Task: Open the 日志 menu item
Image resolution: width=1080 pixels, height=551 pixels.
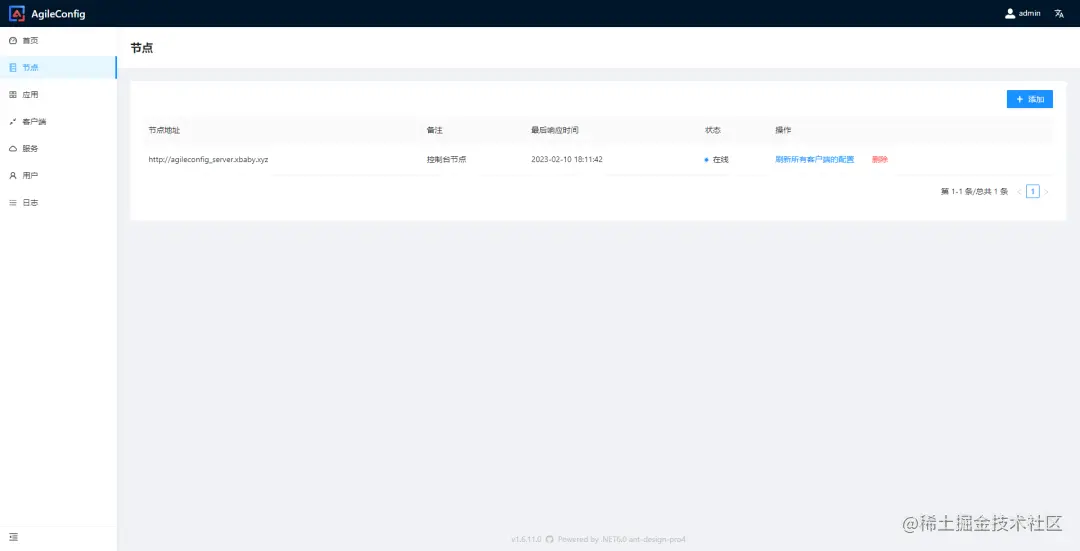Action: 59,202
